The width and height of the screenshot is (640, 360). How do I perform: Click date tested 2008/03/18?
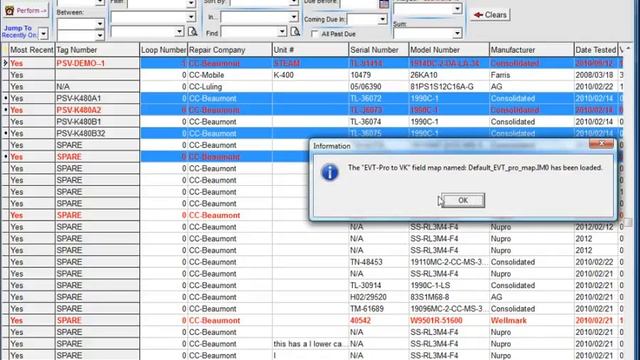[x=595, y=75]
